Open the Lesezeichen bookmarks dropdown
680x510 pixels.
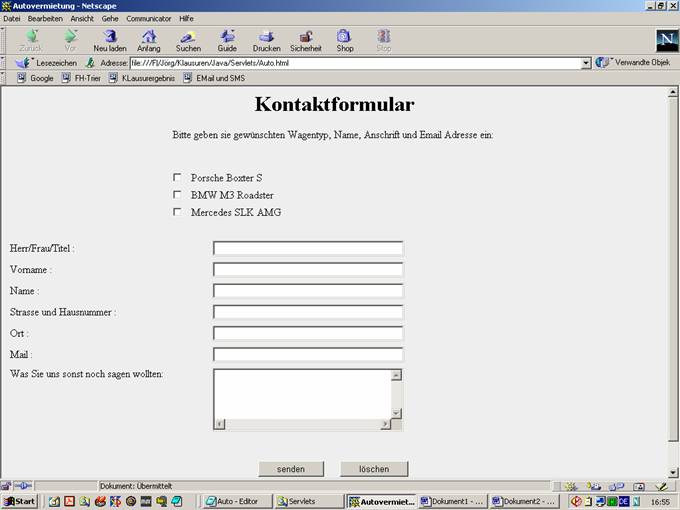coord(48,62)
